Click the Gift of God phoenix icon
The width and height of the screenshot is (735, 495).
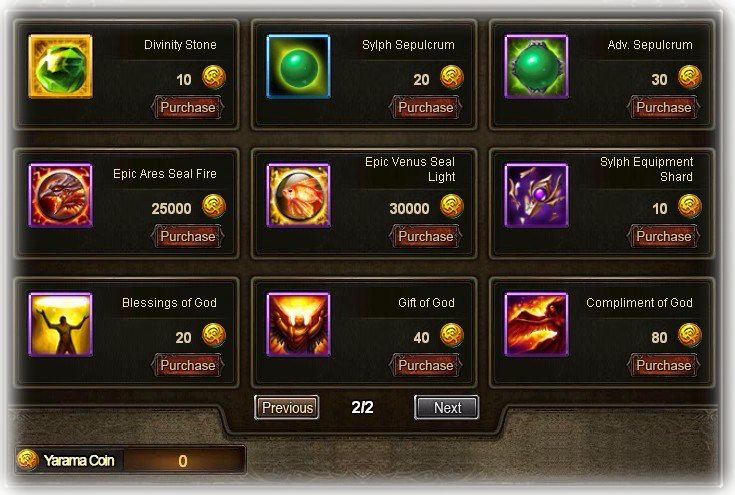(299, 324)
